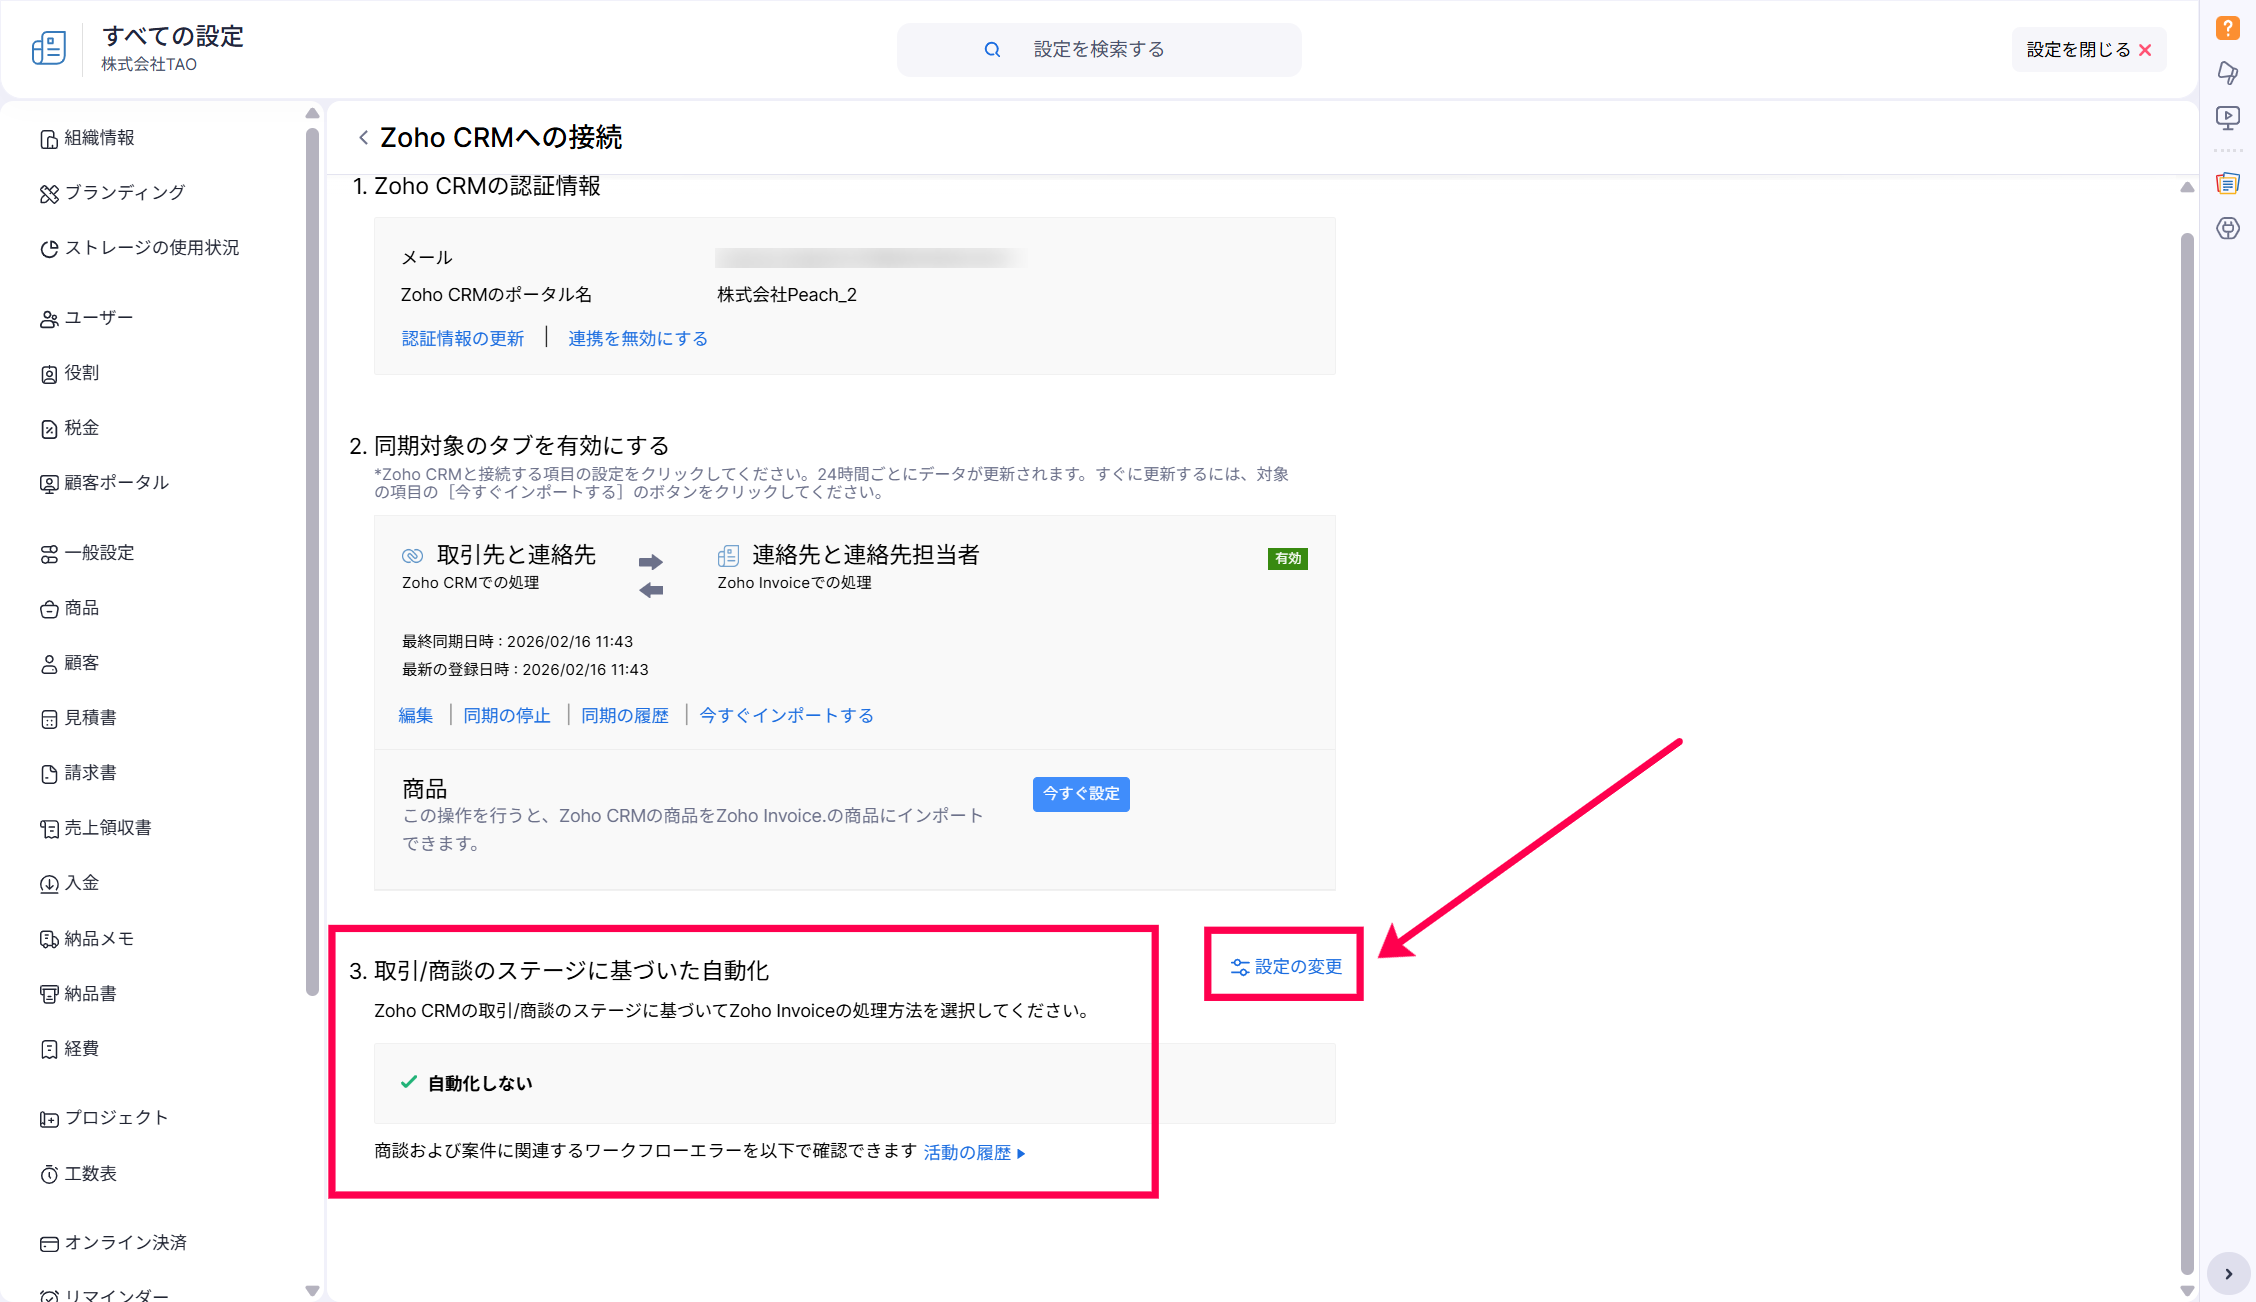Expand the right panel with bottom chevron
Screen dimensions: 2256x1302
pos(2228,1274)
